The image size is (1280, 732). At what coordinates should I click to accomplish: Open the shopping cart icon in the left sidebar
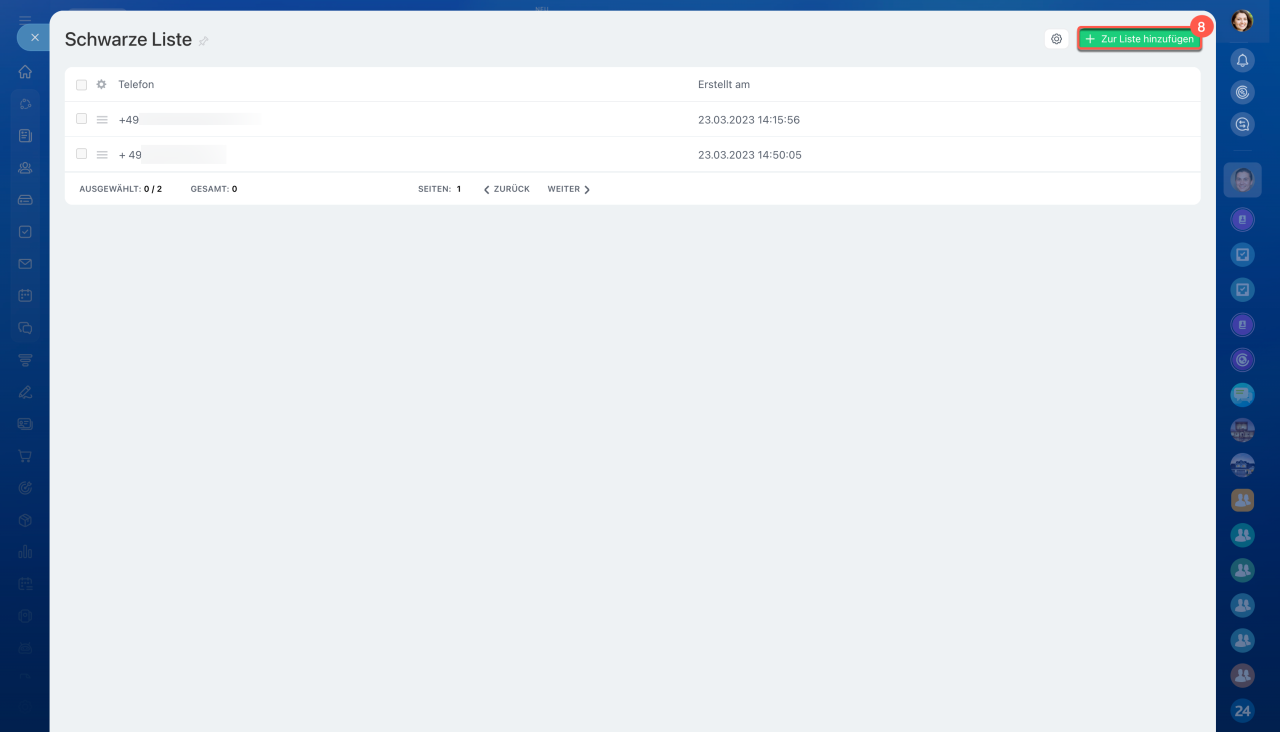25,456
